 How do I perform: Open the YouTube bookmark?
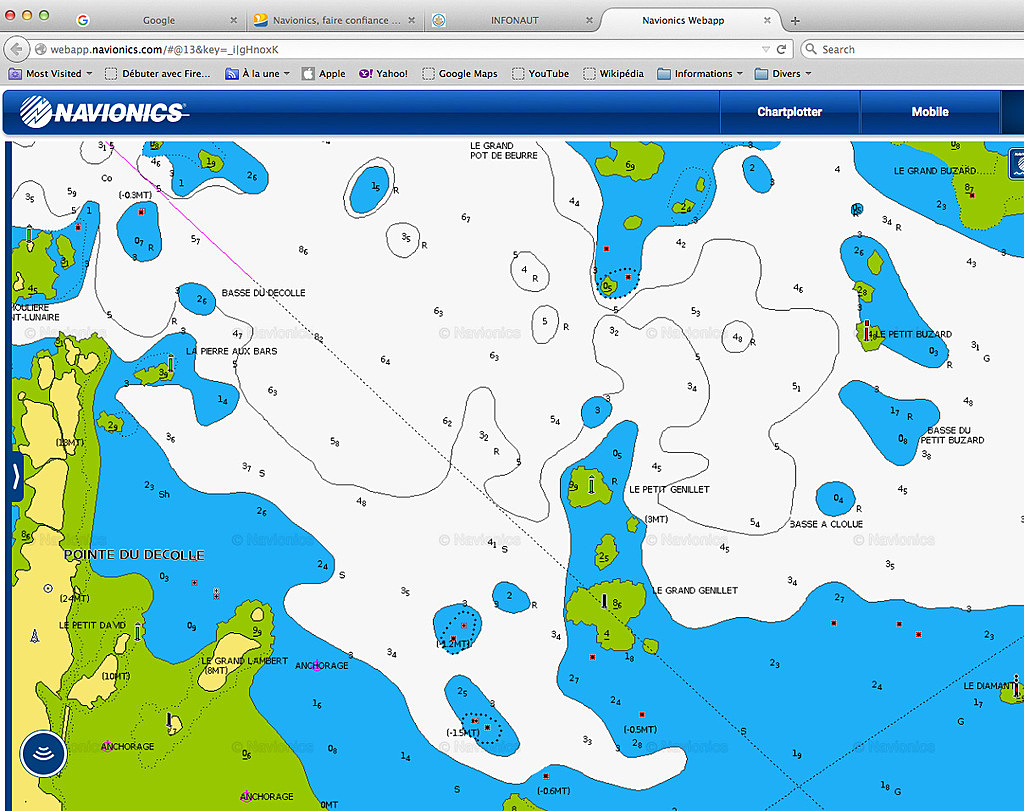[x=540, y=74]
